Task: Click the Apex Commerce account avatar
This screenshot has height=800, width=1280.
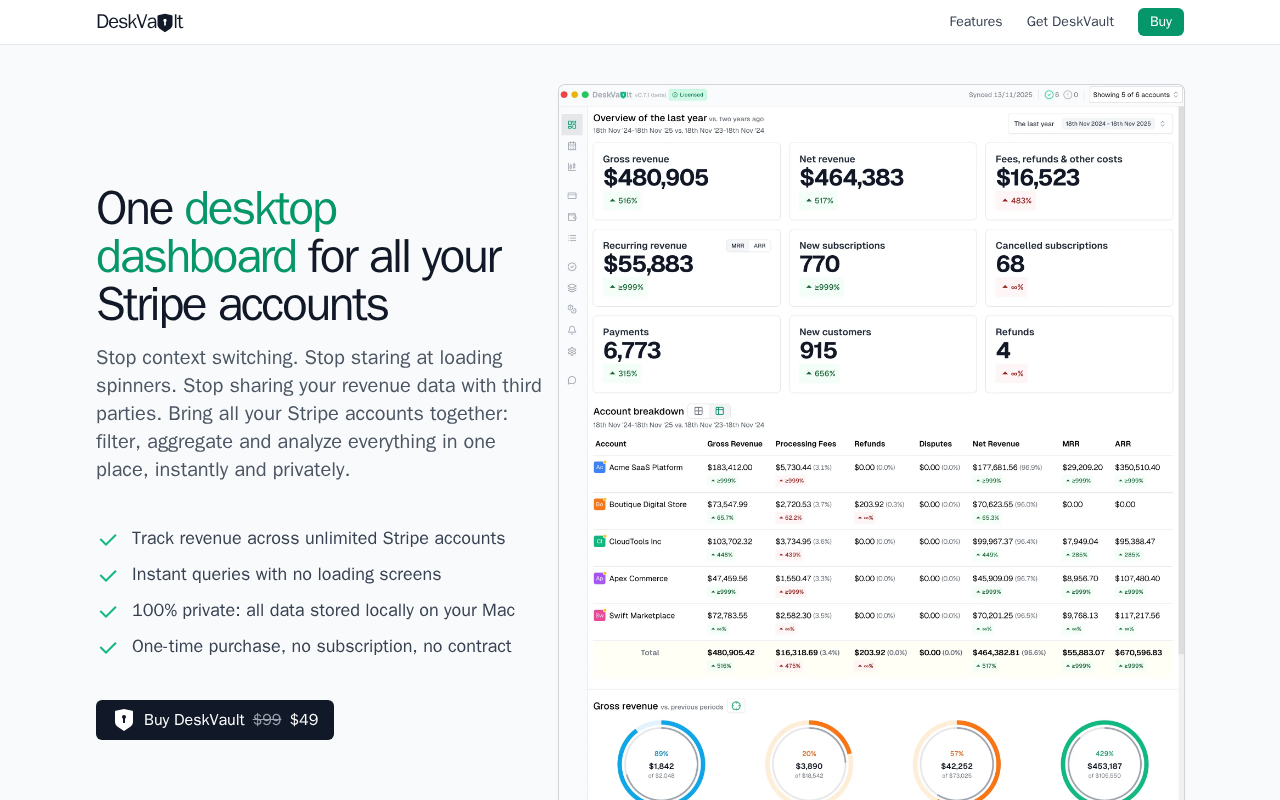Action: tap(600, 578)
